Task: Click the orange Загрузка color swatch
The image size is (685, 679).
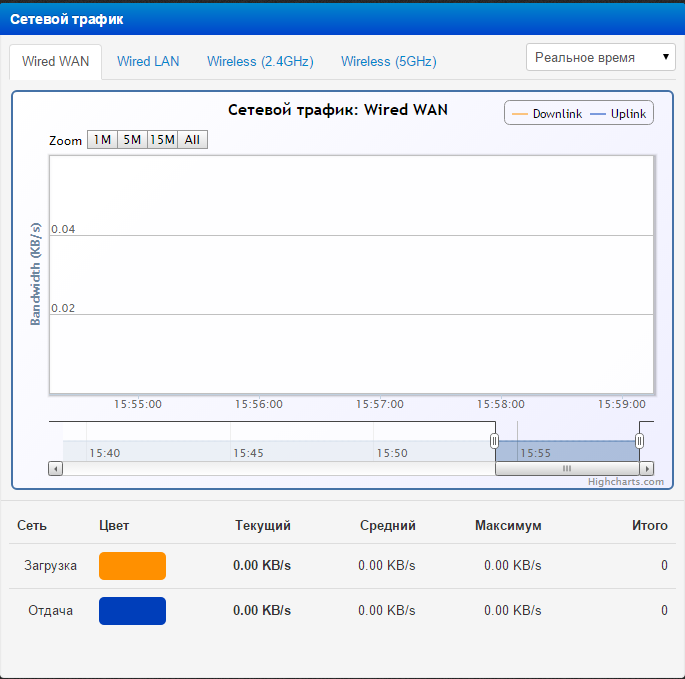Action: click(132, 566)
